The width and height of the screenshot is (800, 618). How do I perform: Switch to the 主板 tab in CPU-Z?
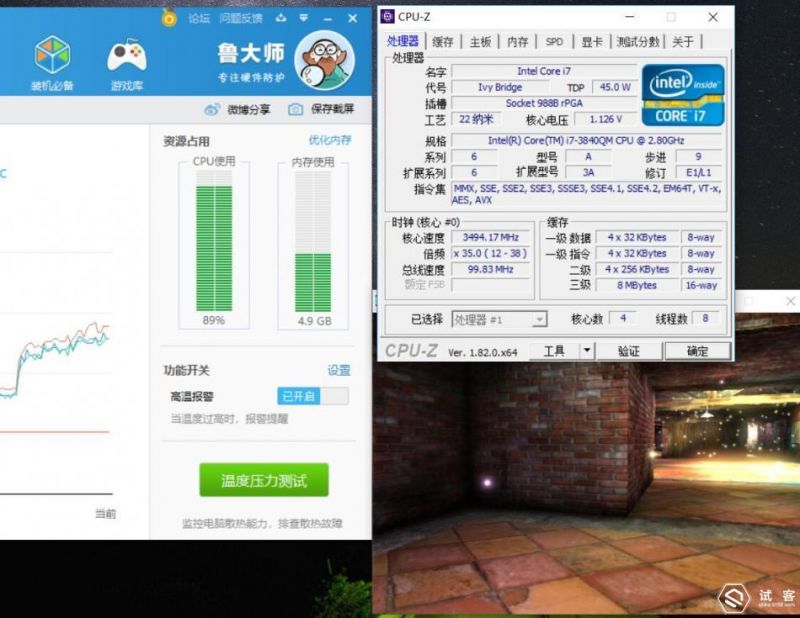tap(480, 42)
